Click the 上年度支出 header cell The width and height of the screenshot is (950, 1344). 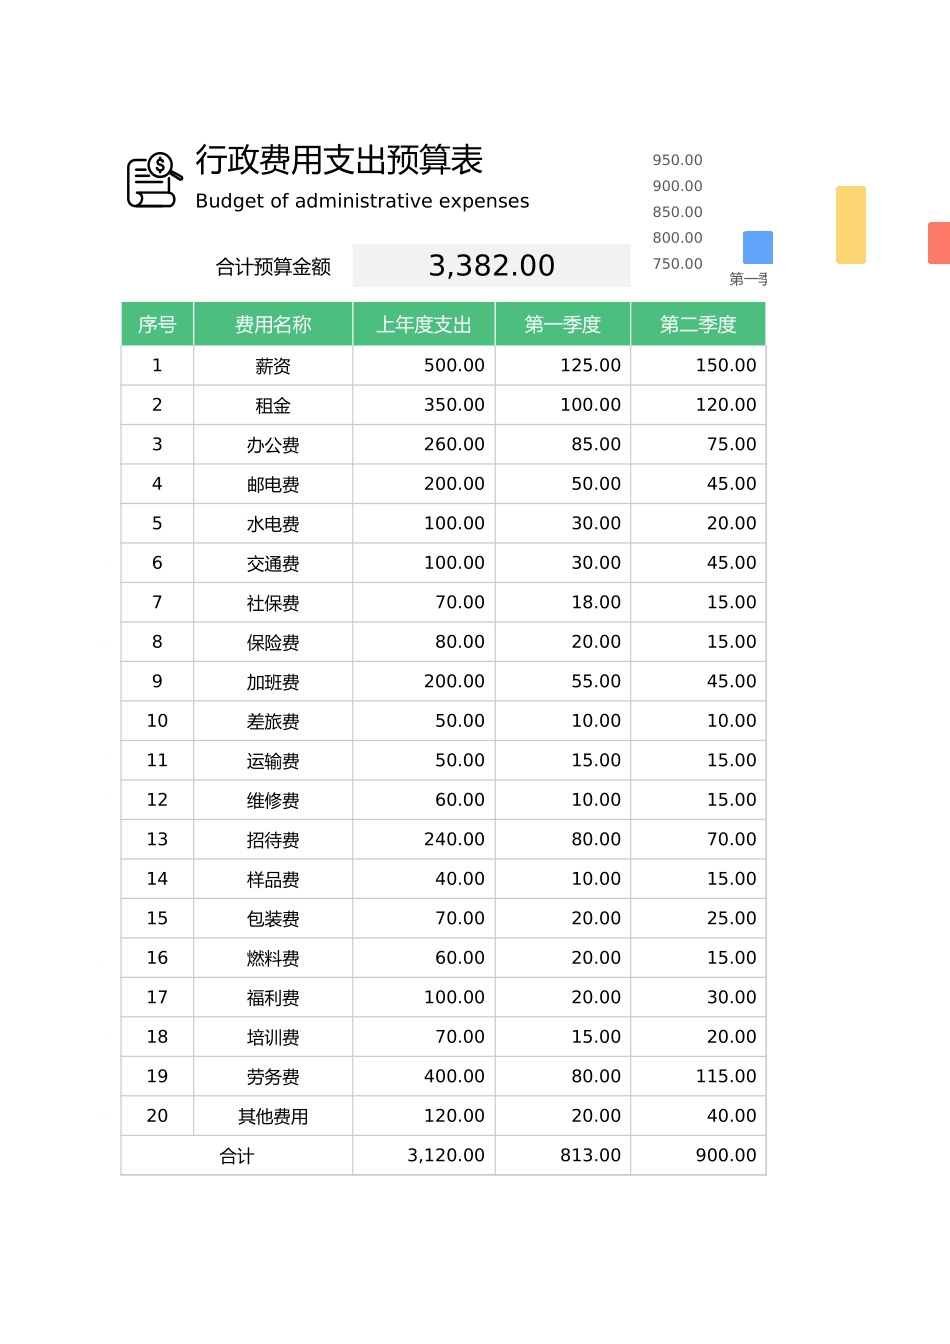tap(424, 323)
